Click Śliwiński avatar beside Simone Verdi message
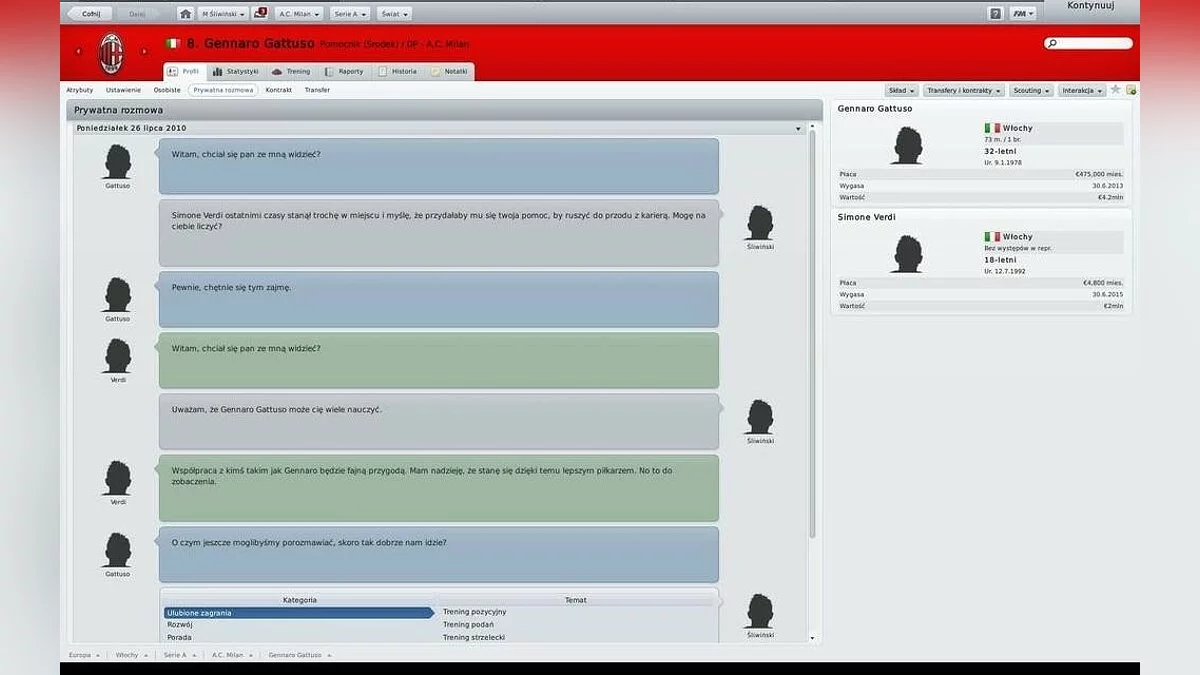The width and height of the screenshot is (1200, 675). (x=760, y=223)
